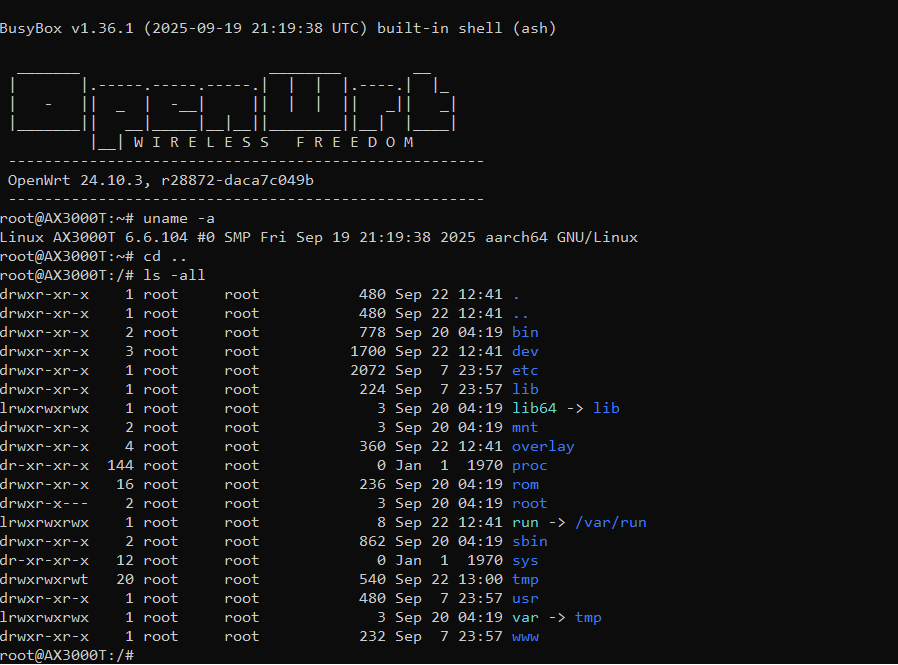898x665 pixels.
Task: Click the 'lib64' symlink name
Action: pos(534,408)
